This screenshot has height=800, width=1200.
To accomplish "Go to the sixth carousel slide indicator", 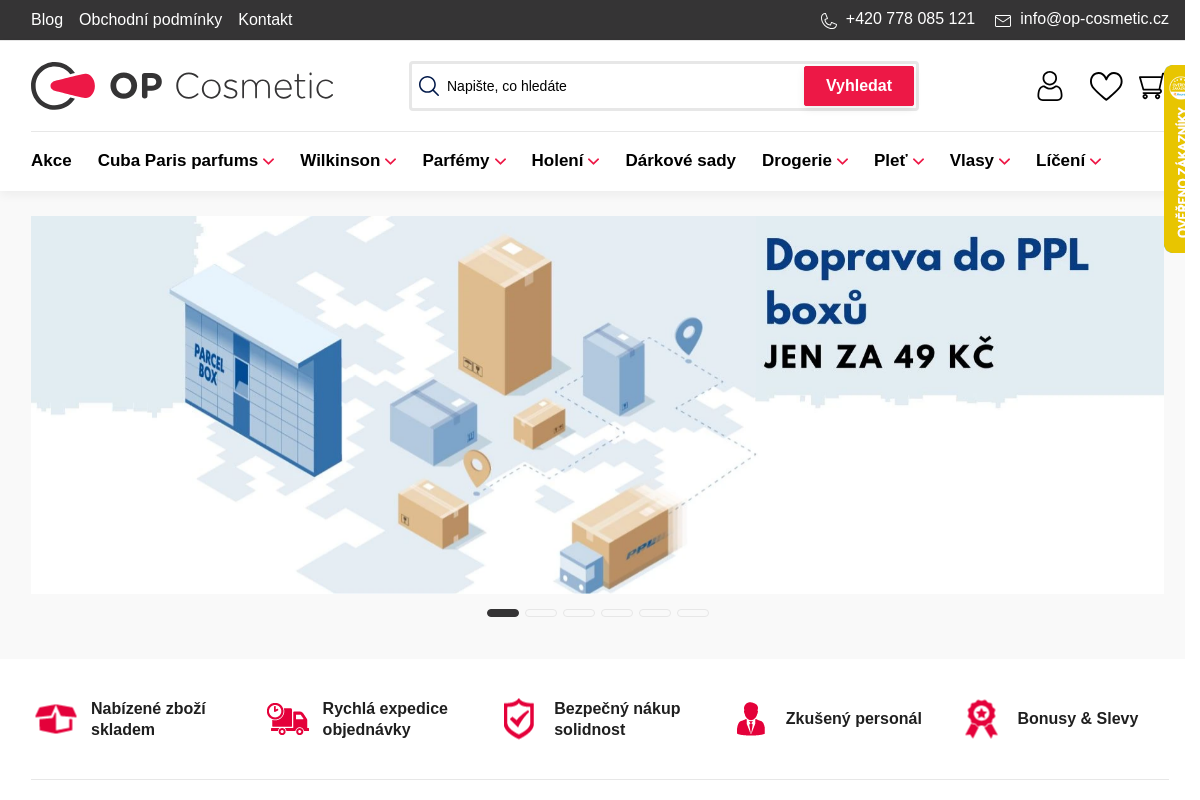I will click(x=693, y=613).
